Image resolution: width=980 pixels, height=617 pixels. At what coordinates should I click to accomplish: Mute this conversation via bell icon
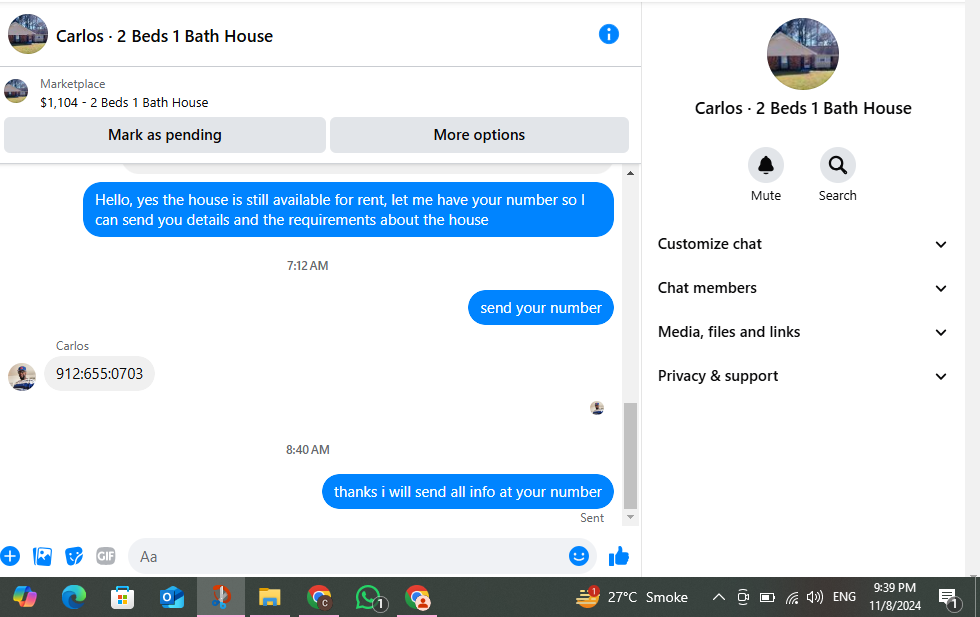coord(766,165)
